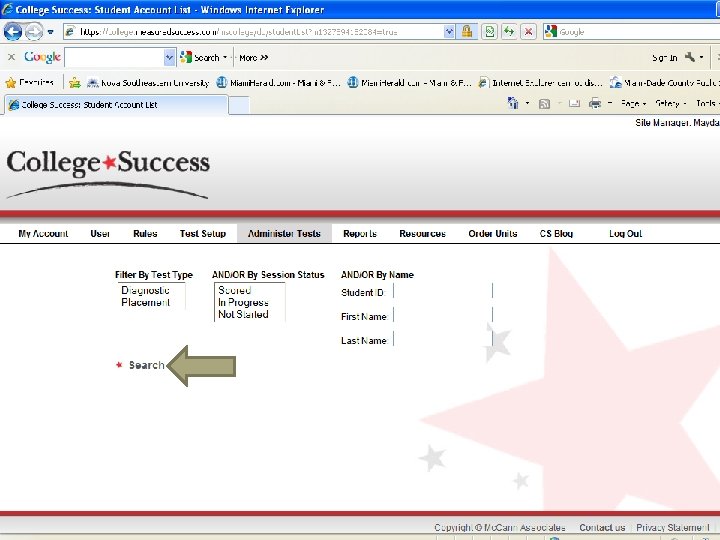Viewport: 720px width, 540px height.
Task: Open the Tools menu in command bar
Action: click(x=707, y=103)
